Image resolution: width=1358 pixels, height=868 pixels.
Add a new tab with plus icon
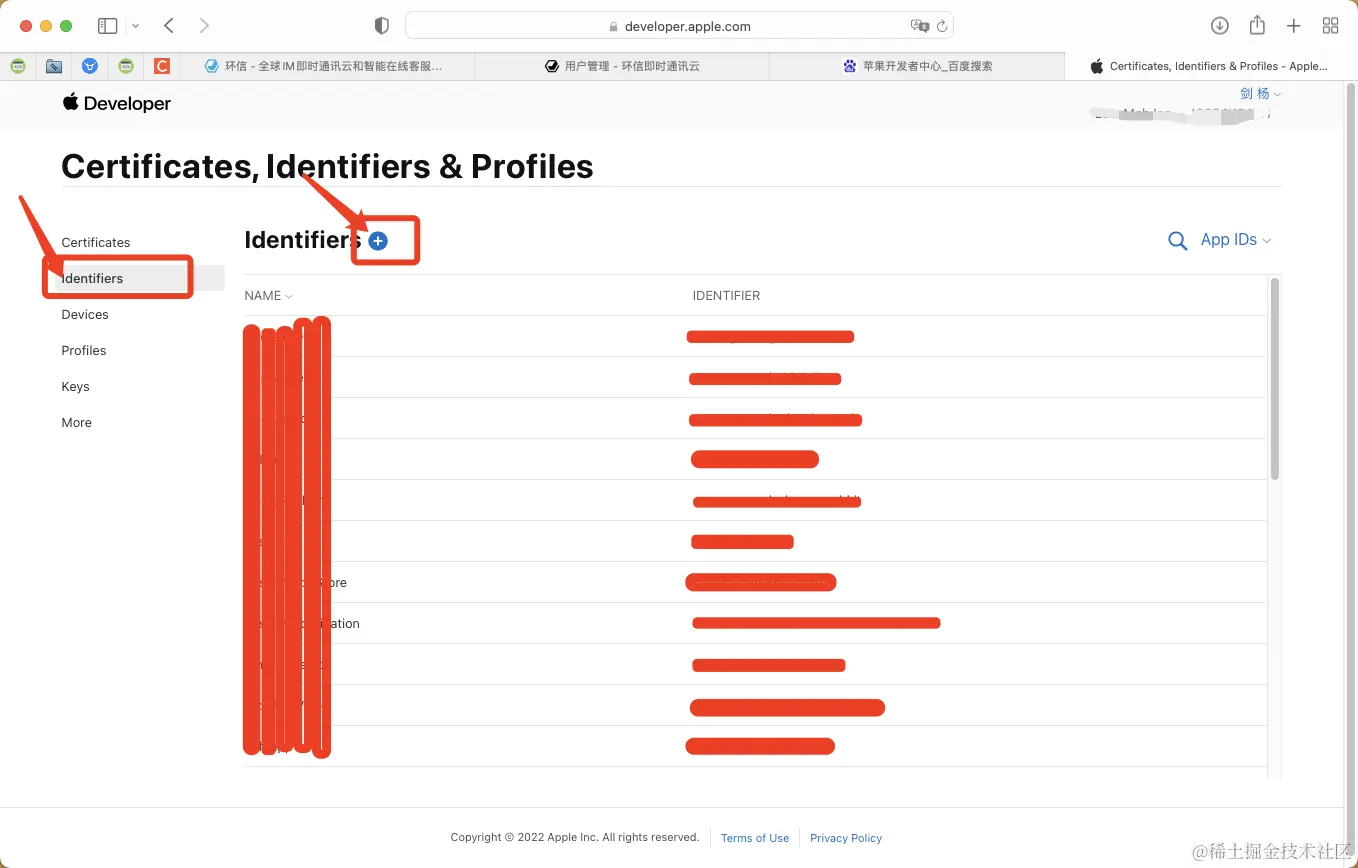[1293, 26]
